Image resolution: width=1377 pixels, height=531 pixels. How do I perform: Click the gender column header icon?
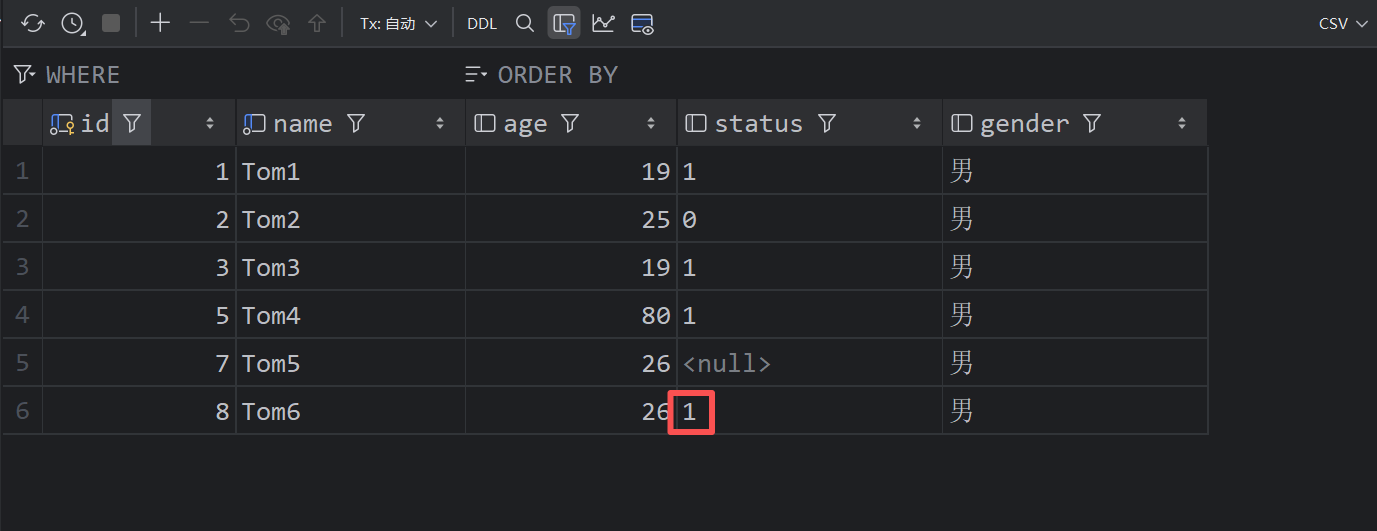(962, 123)
